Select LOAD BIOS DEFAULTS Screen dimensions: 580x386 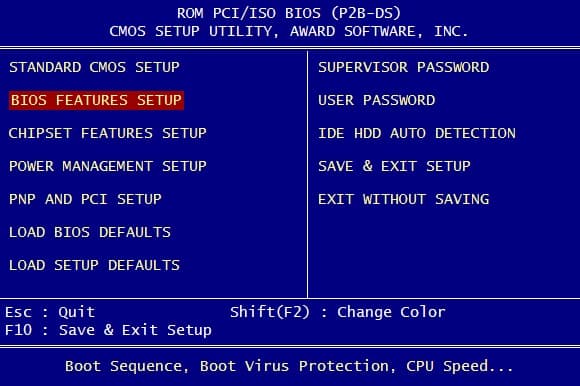coord(90,232)
